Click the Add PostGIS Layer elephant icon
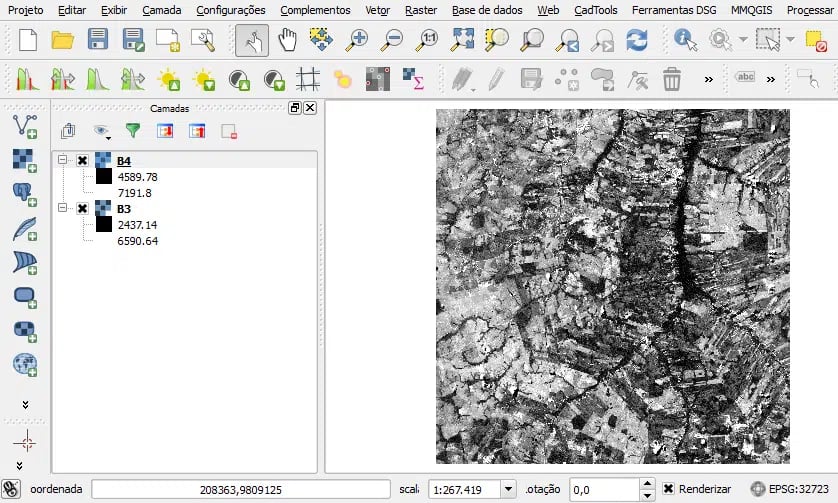This screenshot has width=838, height=503. point(25,193)
